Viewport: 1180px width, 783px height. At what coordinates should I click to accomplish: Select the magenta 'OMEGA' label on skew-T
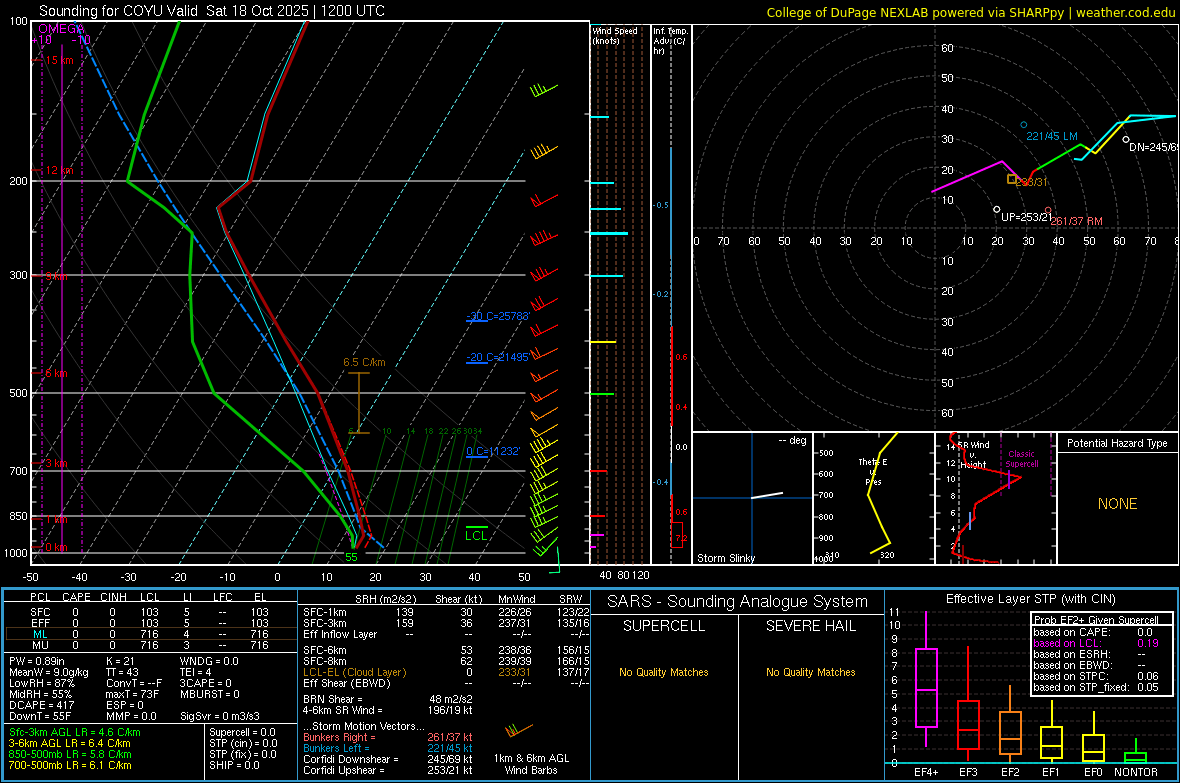(61, 29)
